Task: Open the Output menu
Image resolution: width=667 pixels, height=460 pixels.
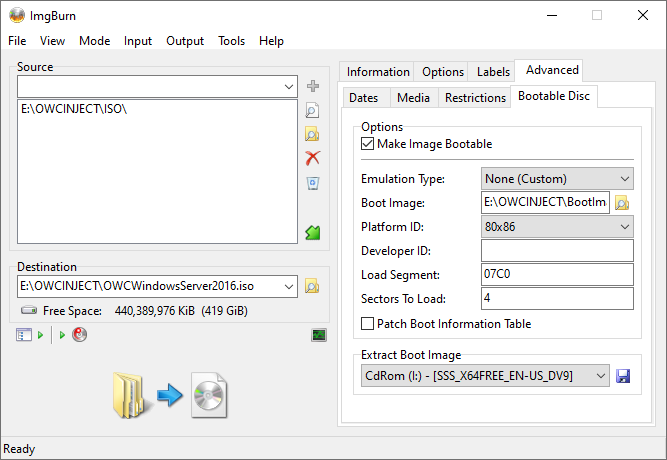Action: (x=185, y=41)
